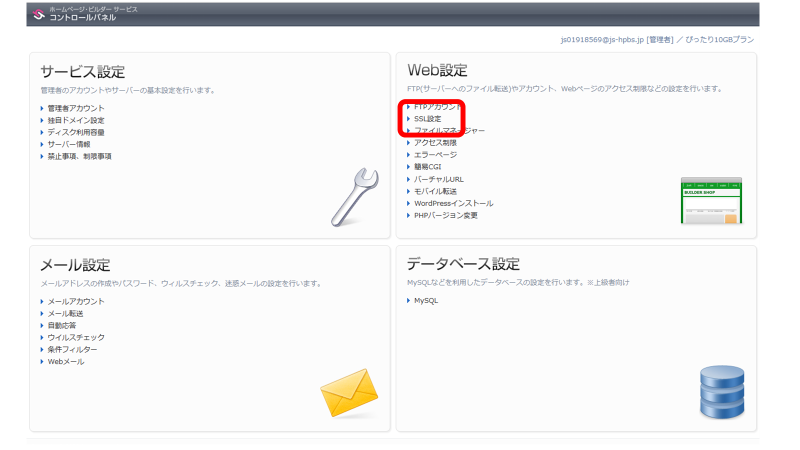This screenshot has height=450, width=800.
Task: Open the FTPアカウント settings
Action: point(437,107)
